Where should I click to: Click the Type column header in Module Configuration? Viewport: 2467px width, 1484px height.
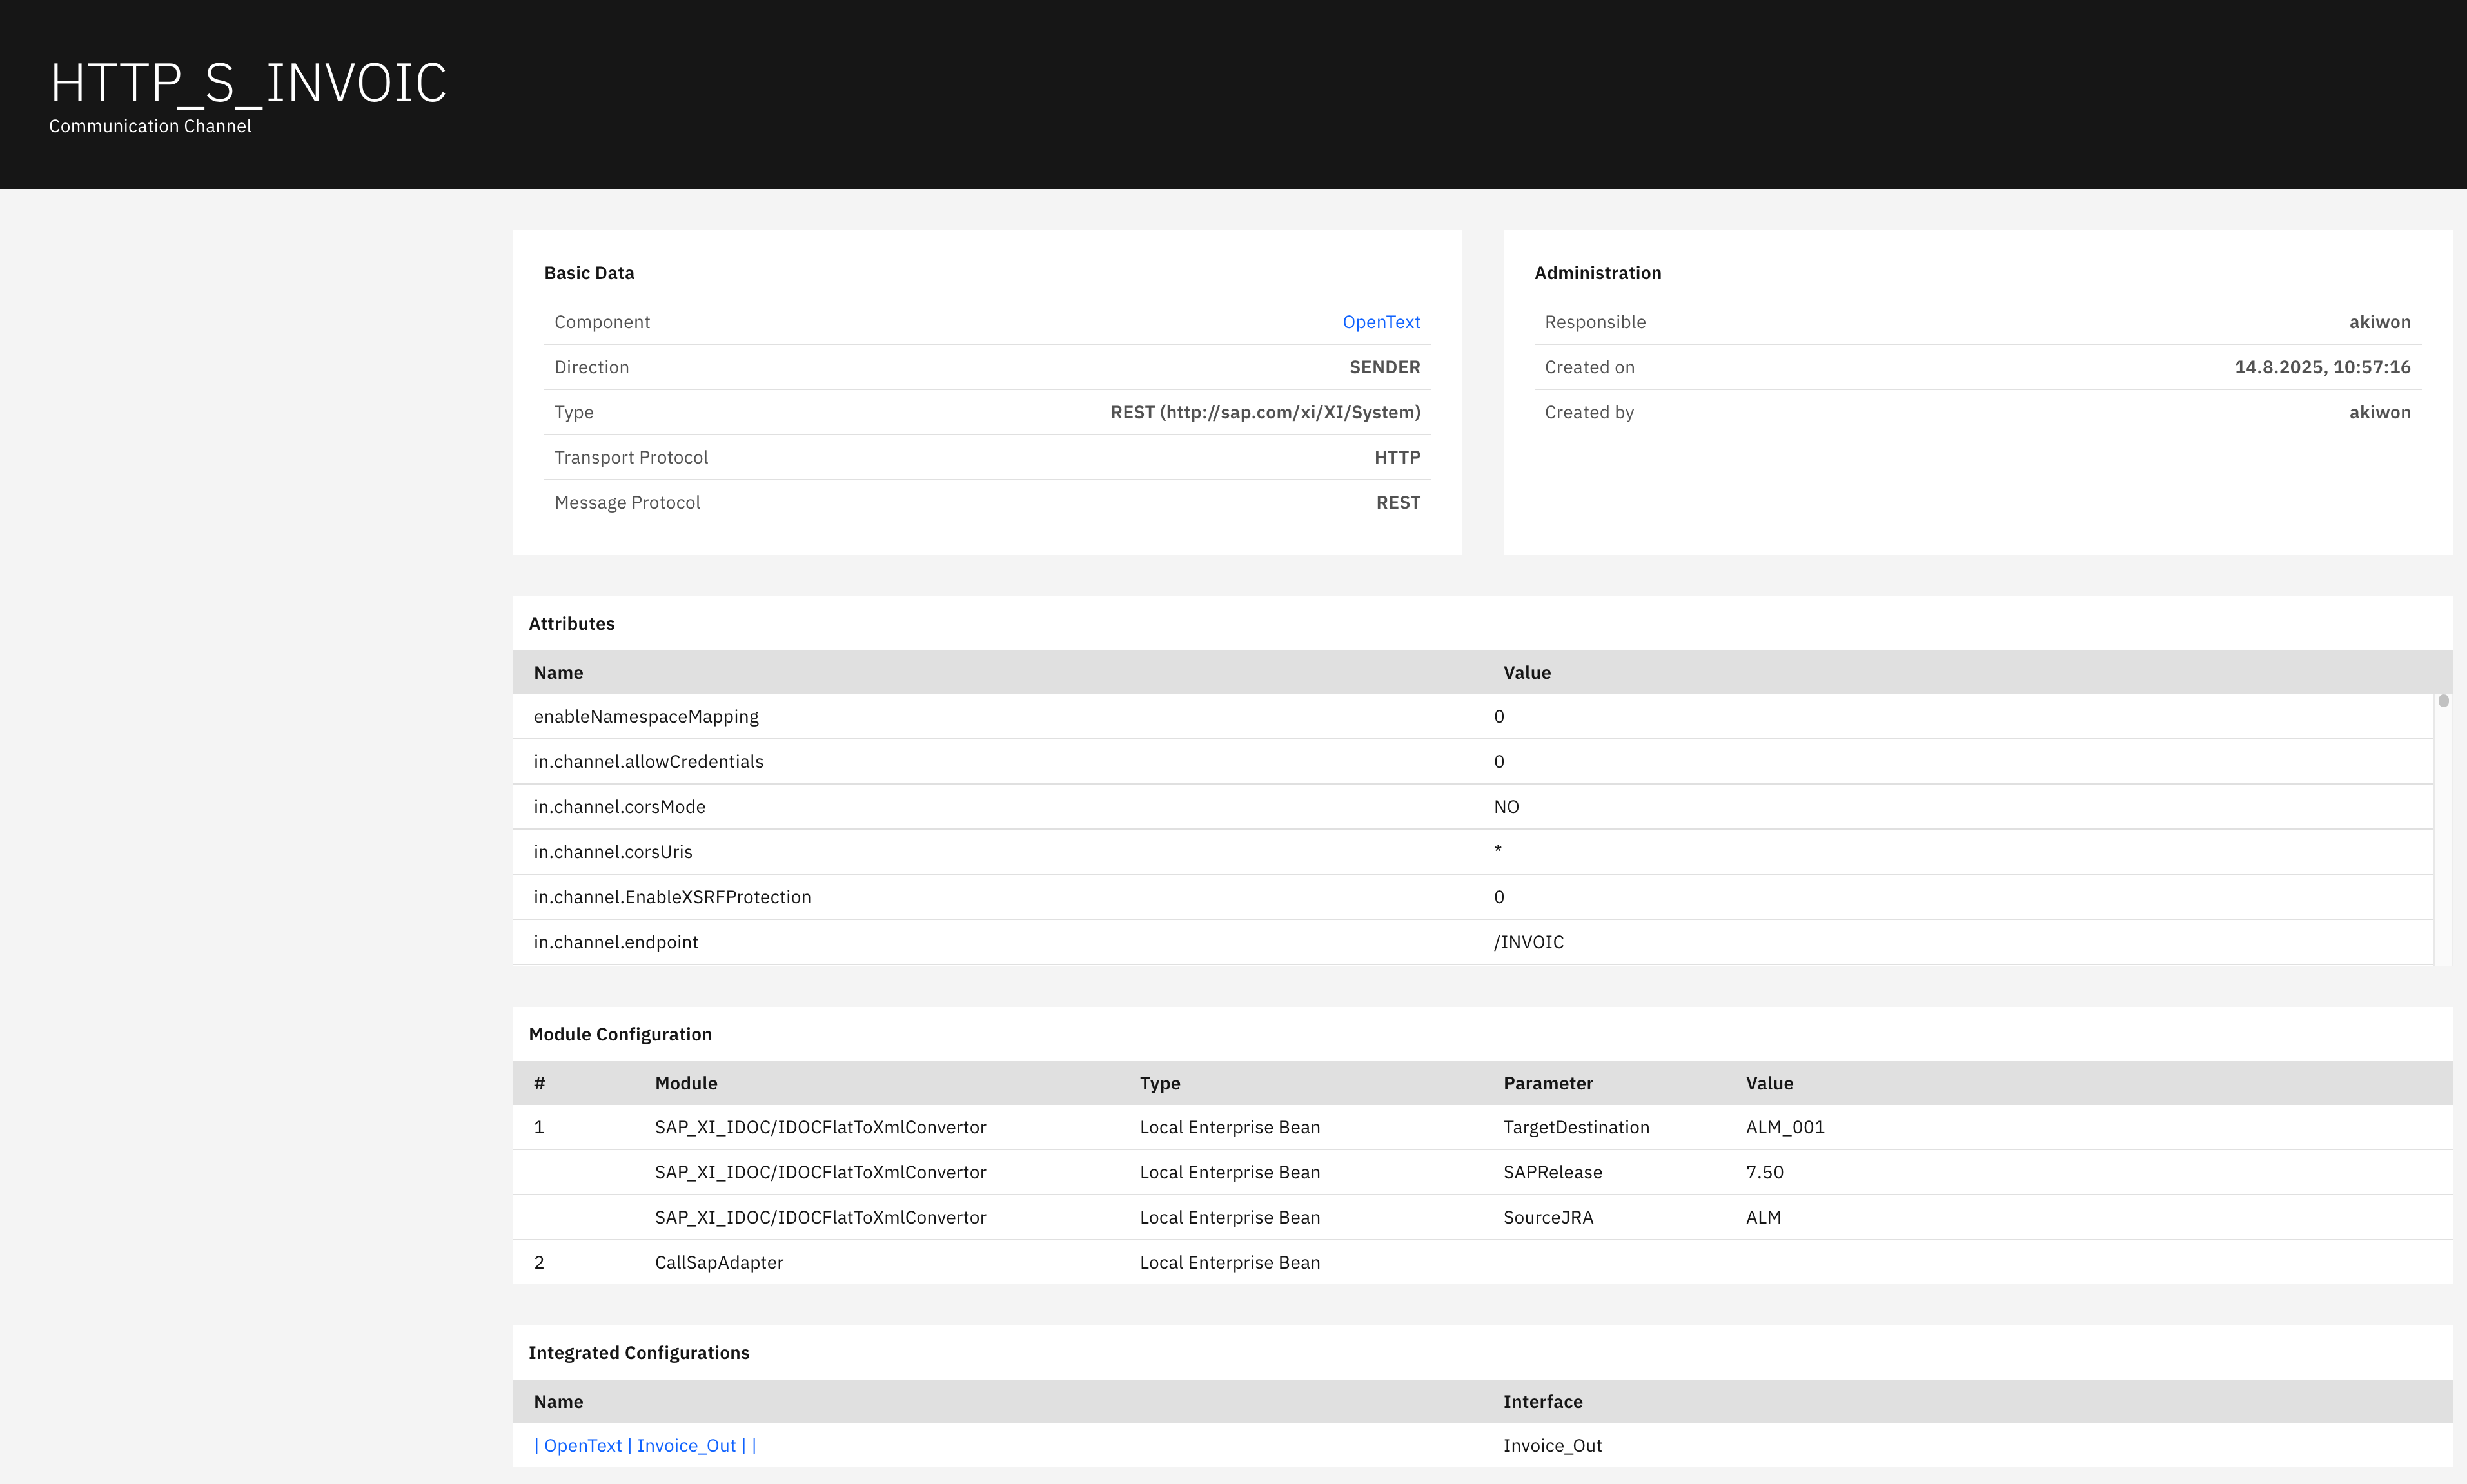coord(1160,1083)
